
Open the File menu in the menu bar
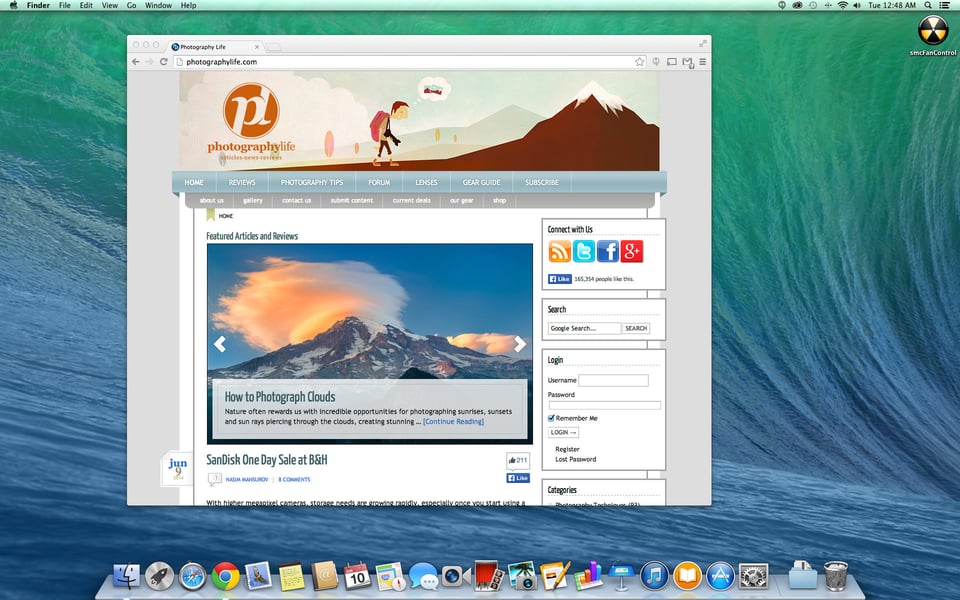[64, 5]
